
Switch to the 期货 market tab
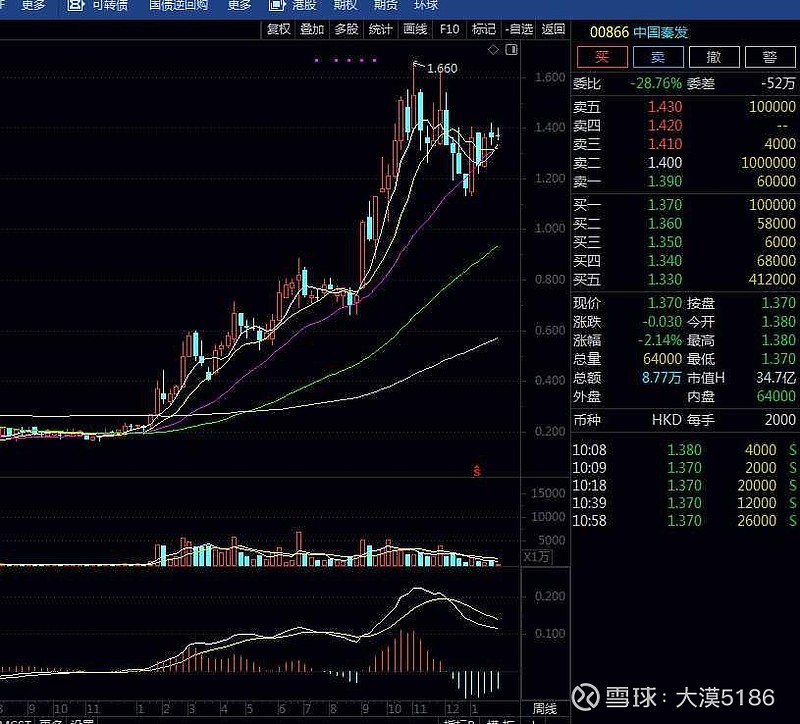[385, 5]
